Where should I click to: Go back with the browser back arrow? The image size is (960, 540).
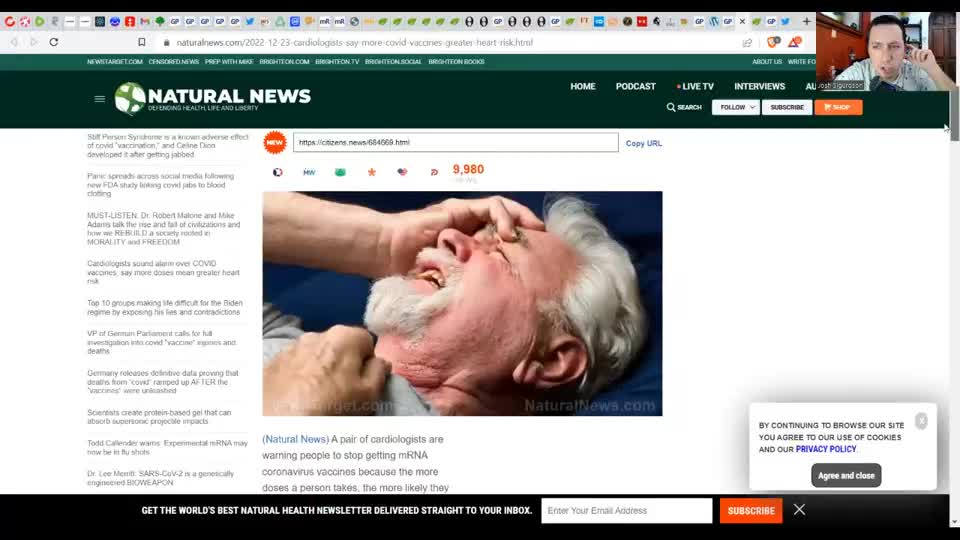click(x=14, y=42)
